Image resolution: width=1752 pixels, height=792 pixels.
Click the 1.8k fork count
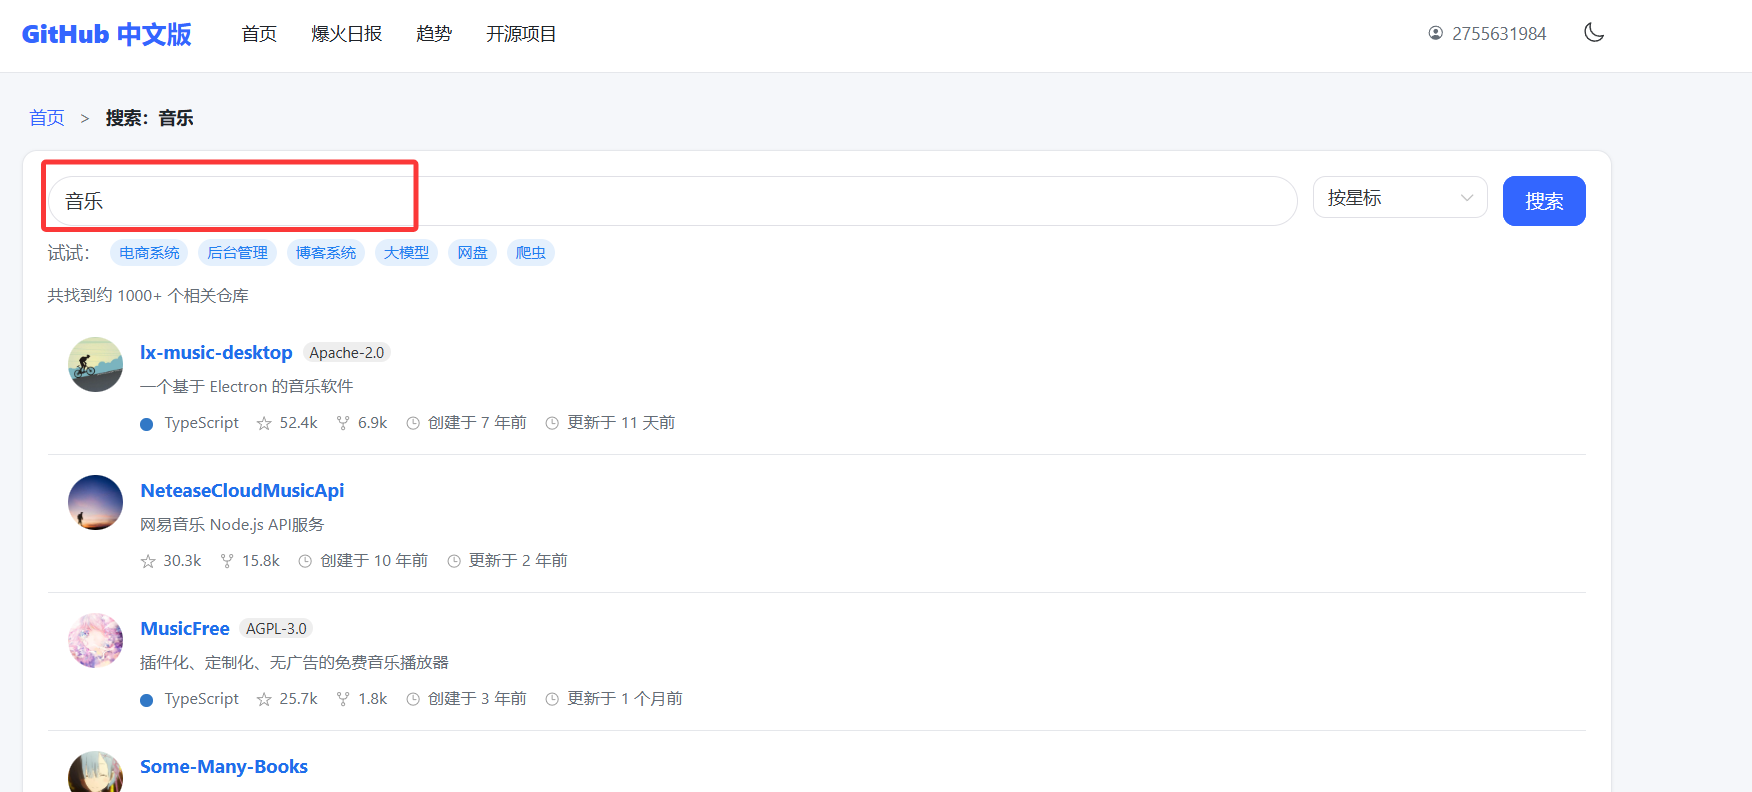372,699
